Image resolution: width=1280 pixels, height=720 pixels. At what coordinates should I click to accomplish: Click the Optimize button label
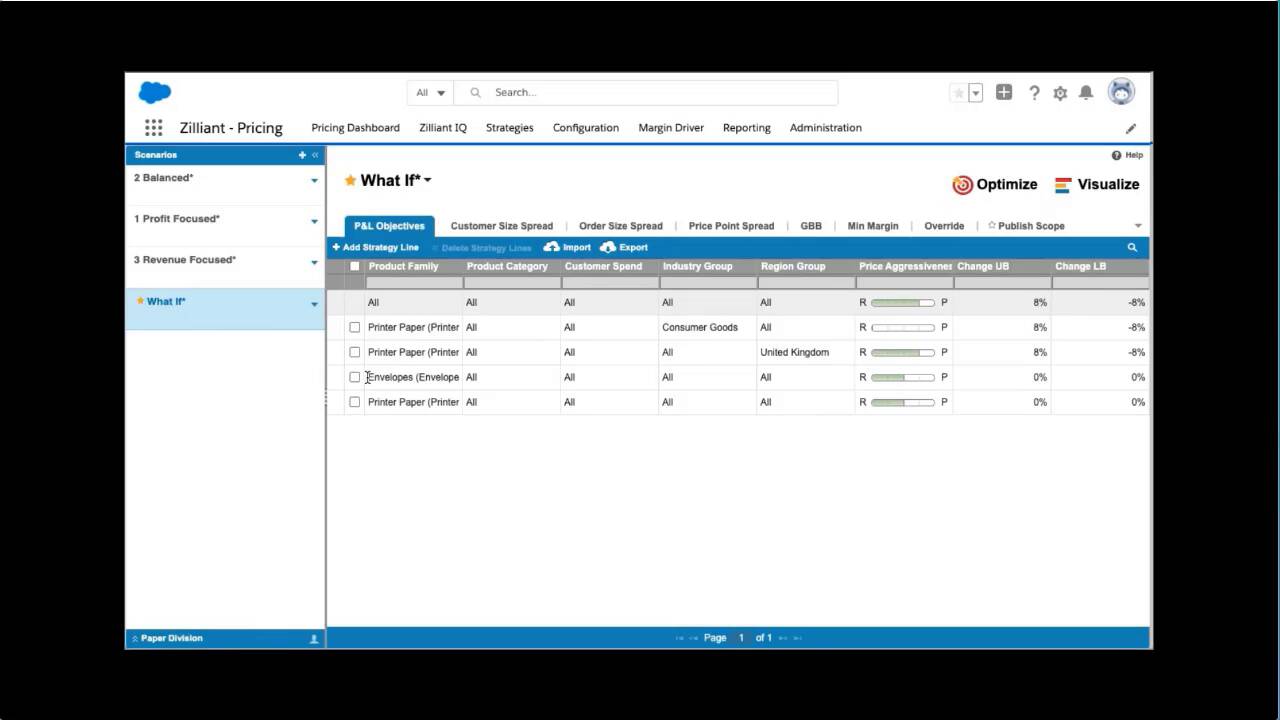click(x=1007, y=184)
